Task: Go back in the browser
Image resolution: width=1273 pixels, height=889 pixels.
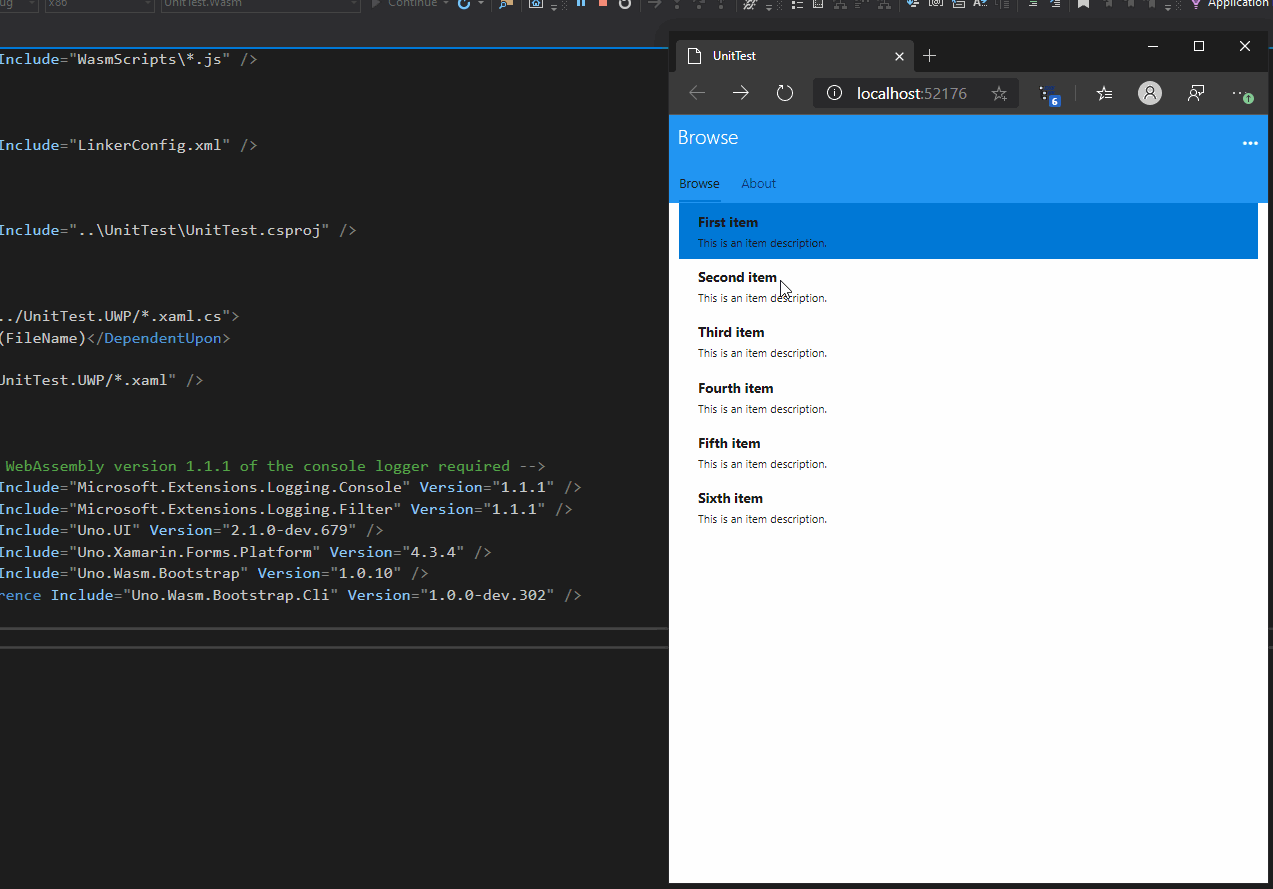Action: 697,93
